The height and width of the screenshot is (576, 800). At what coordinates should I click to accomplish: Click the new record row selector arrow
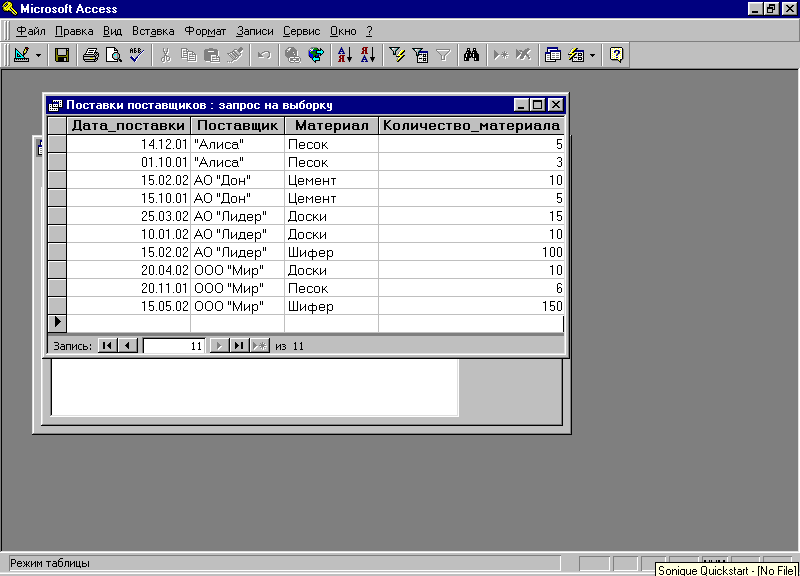[57, 322]
